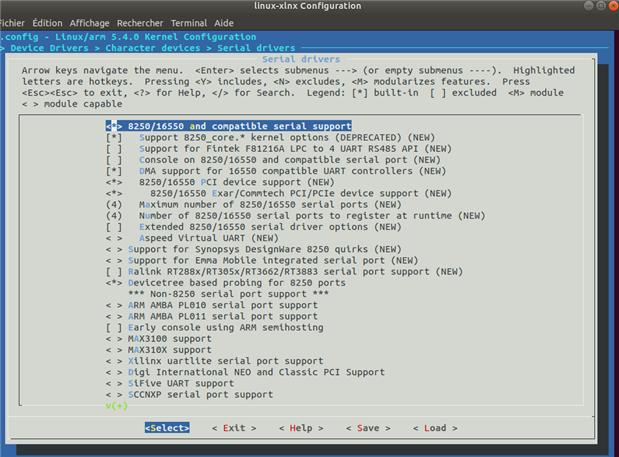Open the Aide menu

coord(224,23)
